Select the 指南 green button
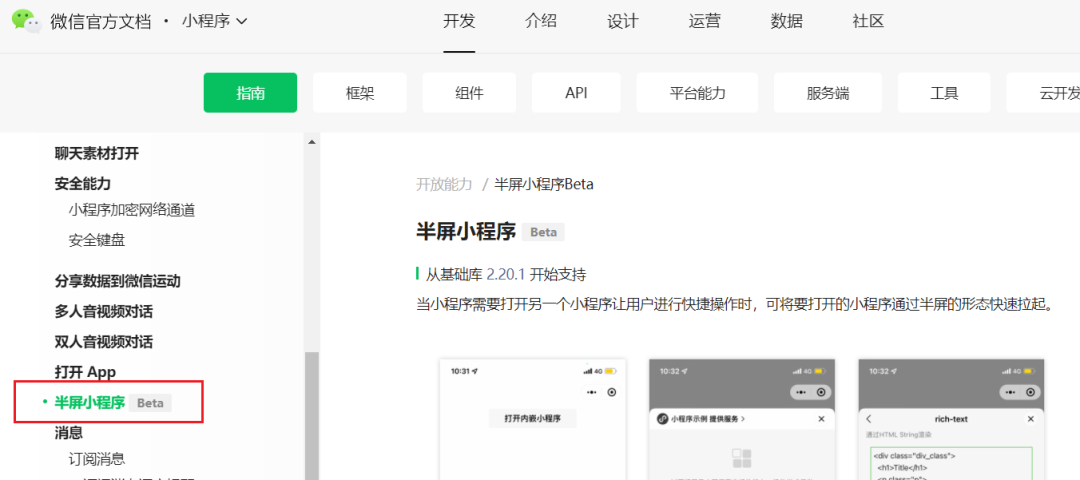 tap(250, 93)
